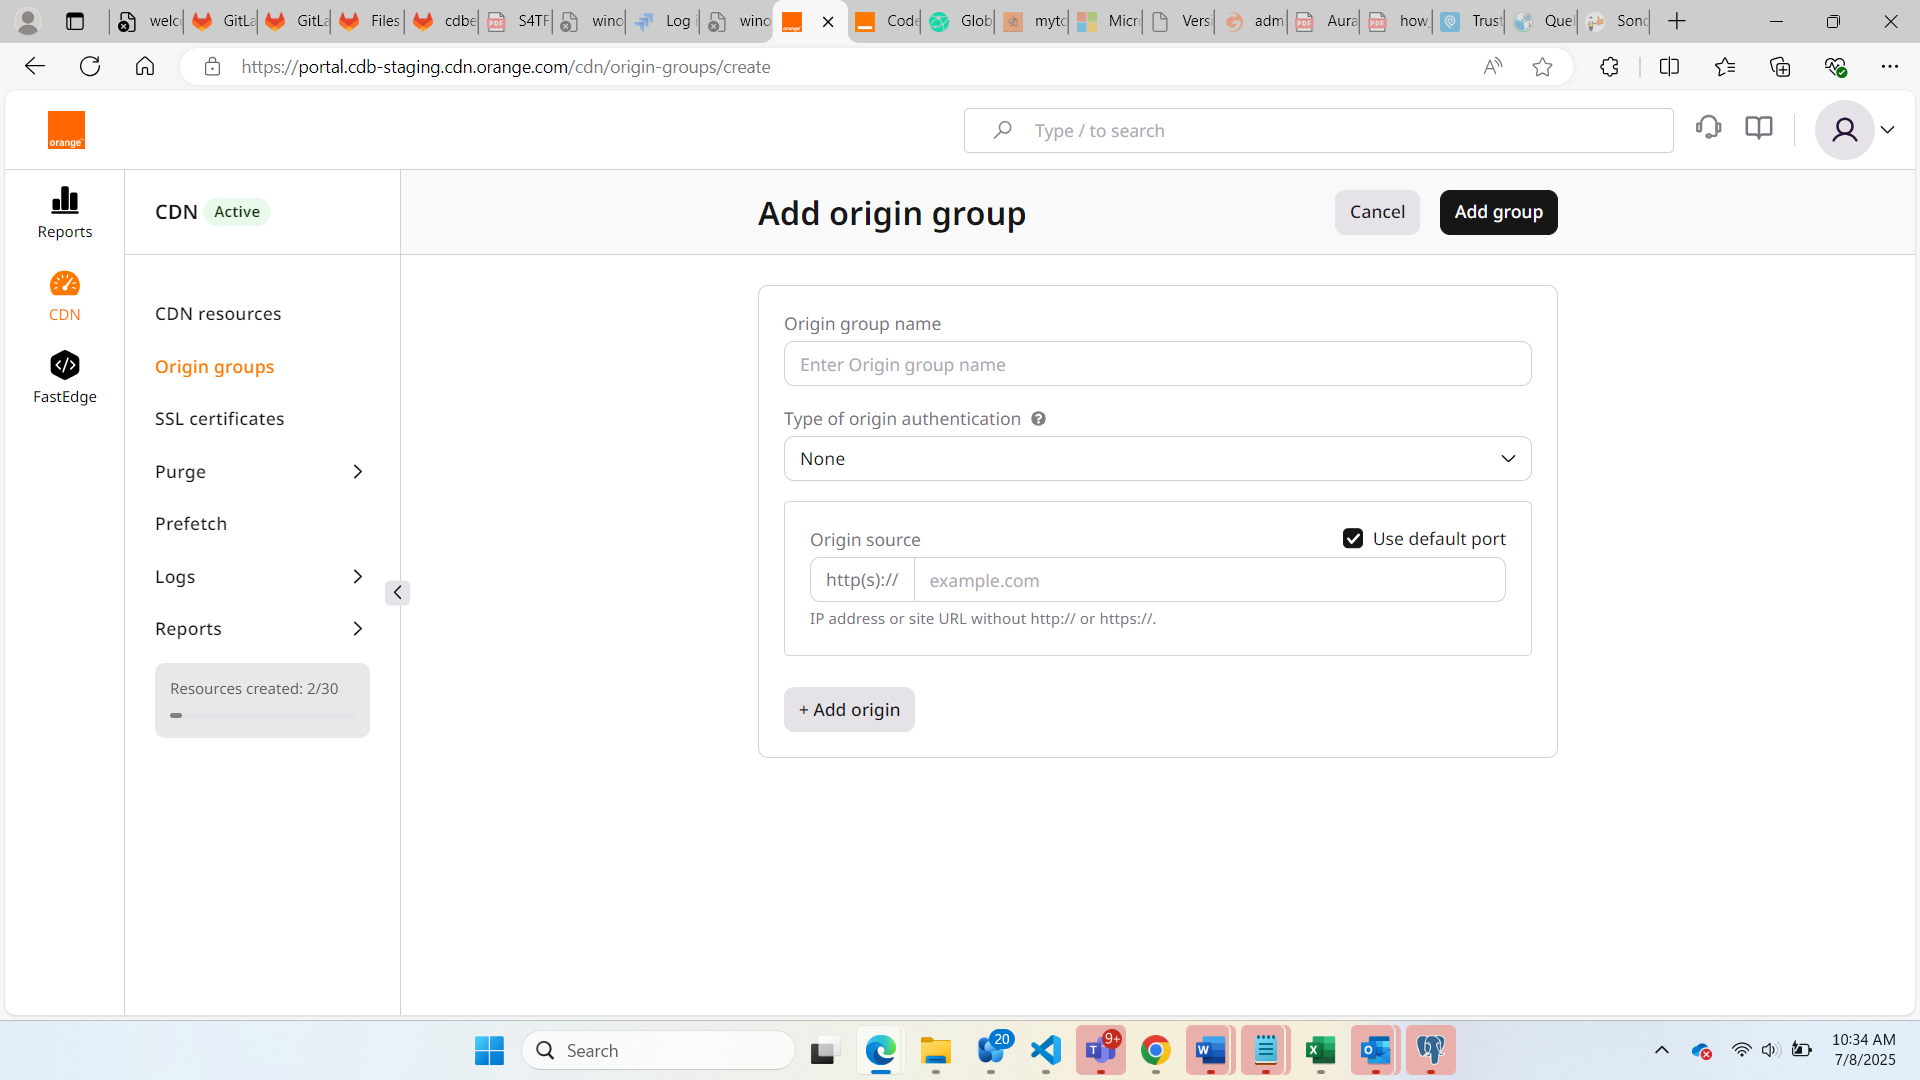Expand the sidebar Reports submenu
Viewport: 1920px width, 1080px height.
(x=357, y=629)
